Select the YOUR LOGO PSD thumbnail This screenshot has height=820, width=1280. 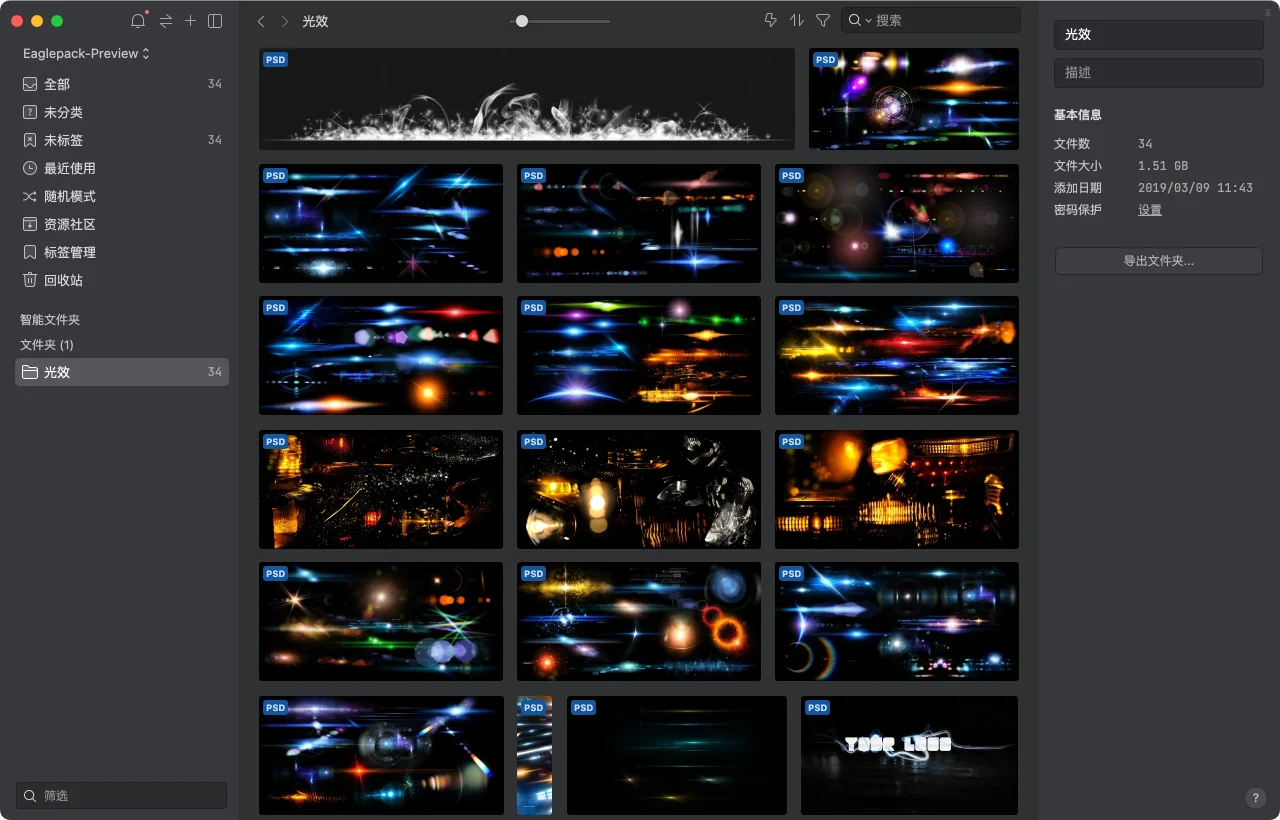point(909,755)
